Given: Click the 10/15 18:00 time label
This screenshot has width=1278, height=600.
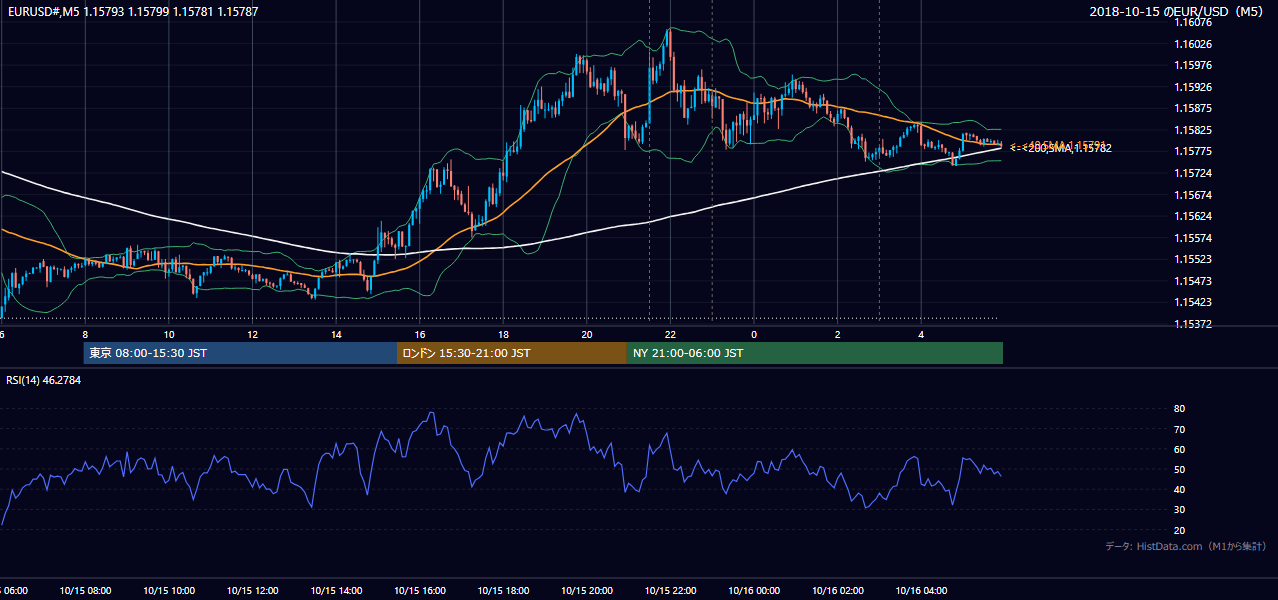Looking at the screenshot, I should (x=503, y=591).
